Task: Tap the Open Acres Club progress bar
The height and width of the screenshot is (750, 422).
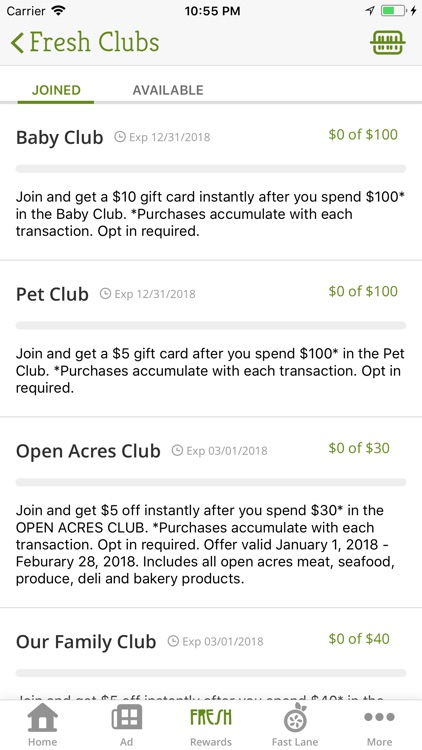Action: [211, 482]
